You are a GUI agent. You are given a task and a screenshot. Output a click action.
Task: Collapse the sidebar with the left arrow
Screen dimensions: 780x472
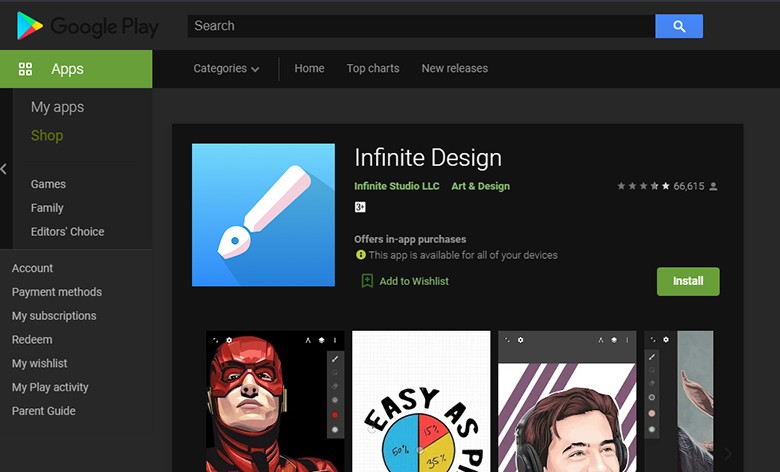[x=4, y=169]
